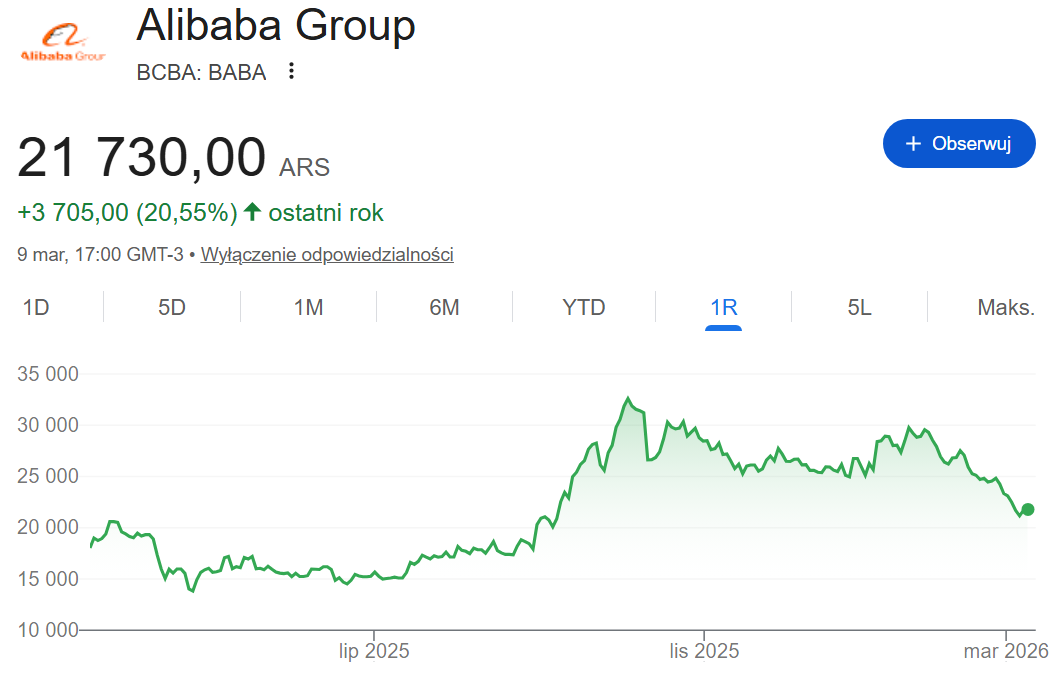Select the YTD range tab

pyautogui.click(x=584, y=307)
